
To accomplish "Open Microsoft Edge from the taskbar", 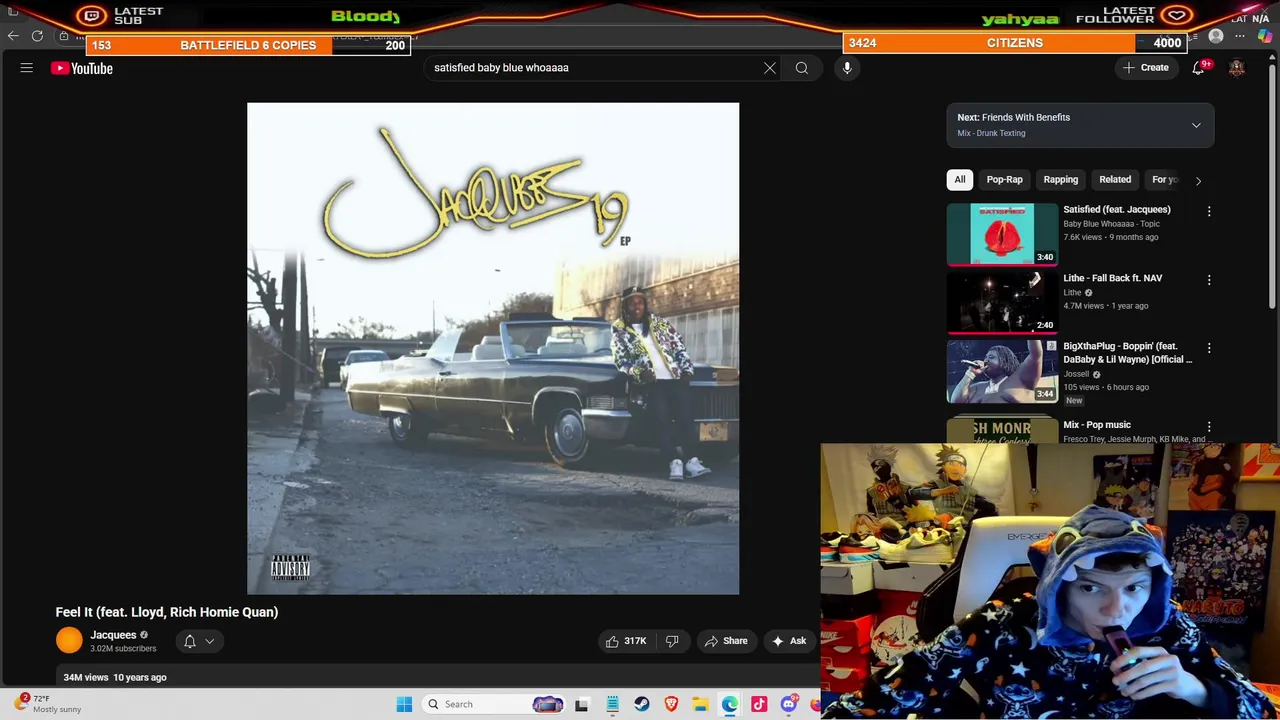I will [x=730, y=705].
